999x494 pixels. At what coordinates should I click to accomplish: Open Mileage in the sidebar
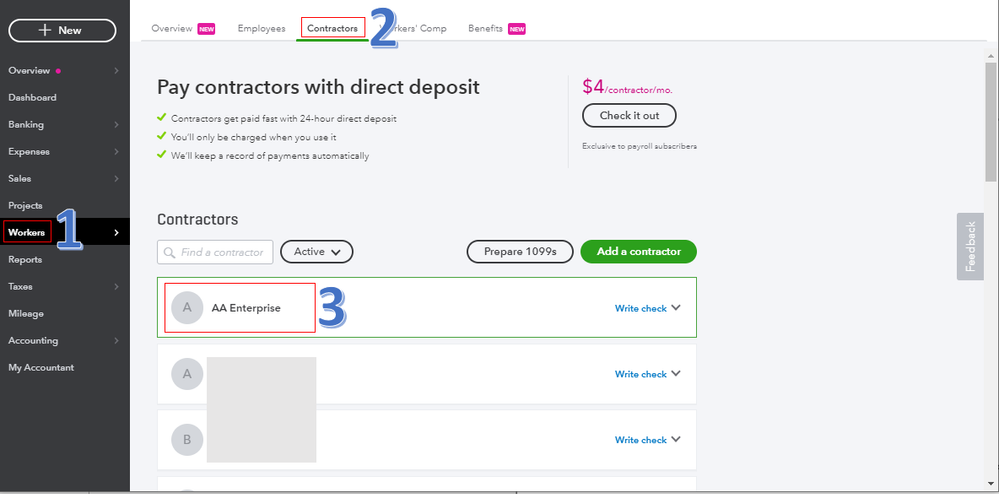(x=26, y=314)
